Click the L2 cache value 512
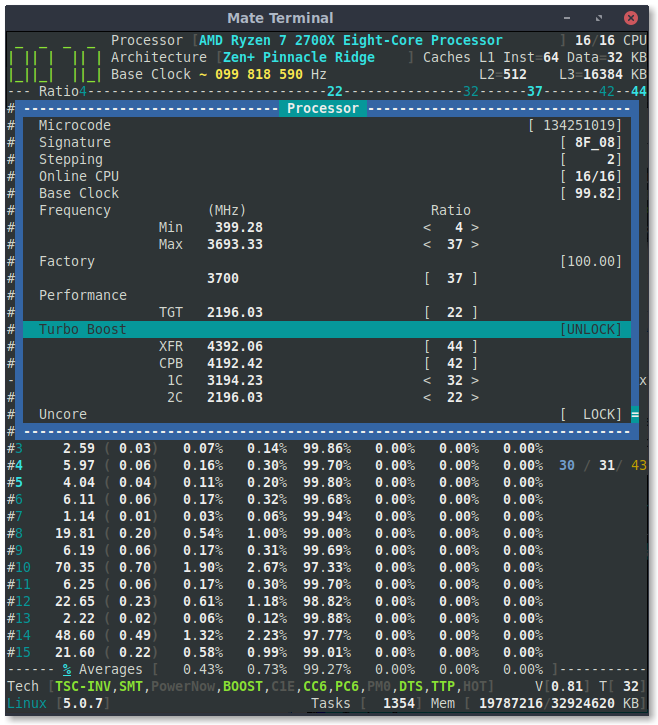 tap(515, 74)
